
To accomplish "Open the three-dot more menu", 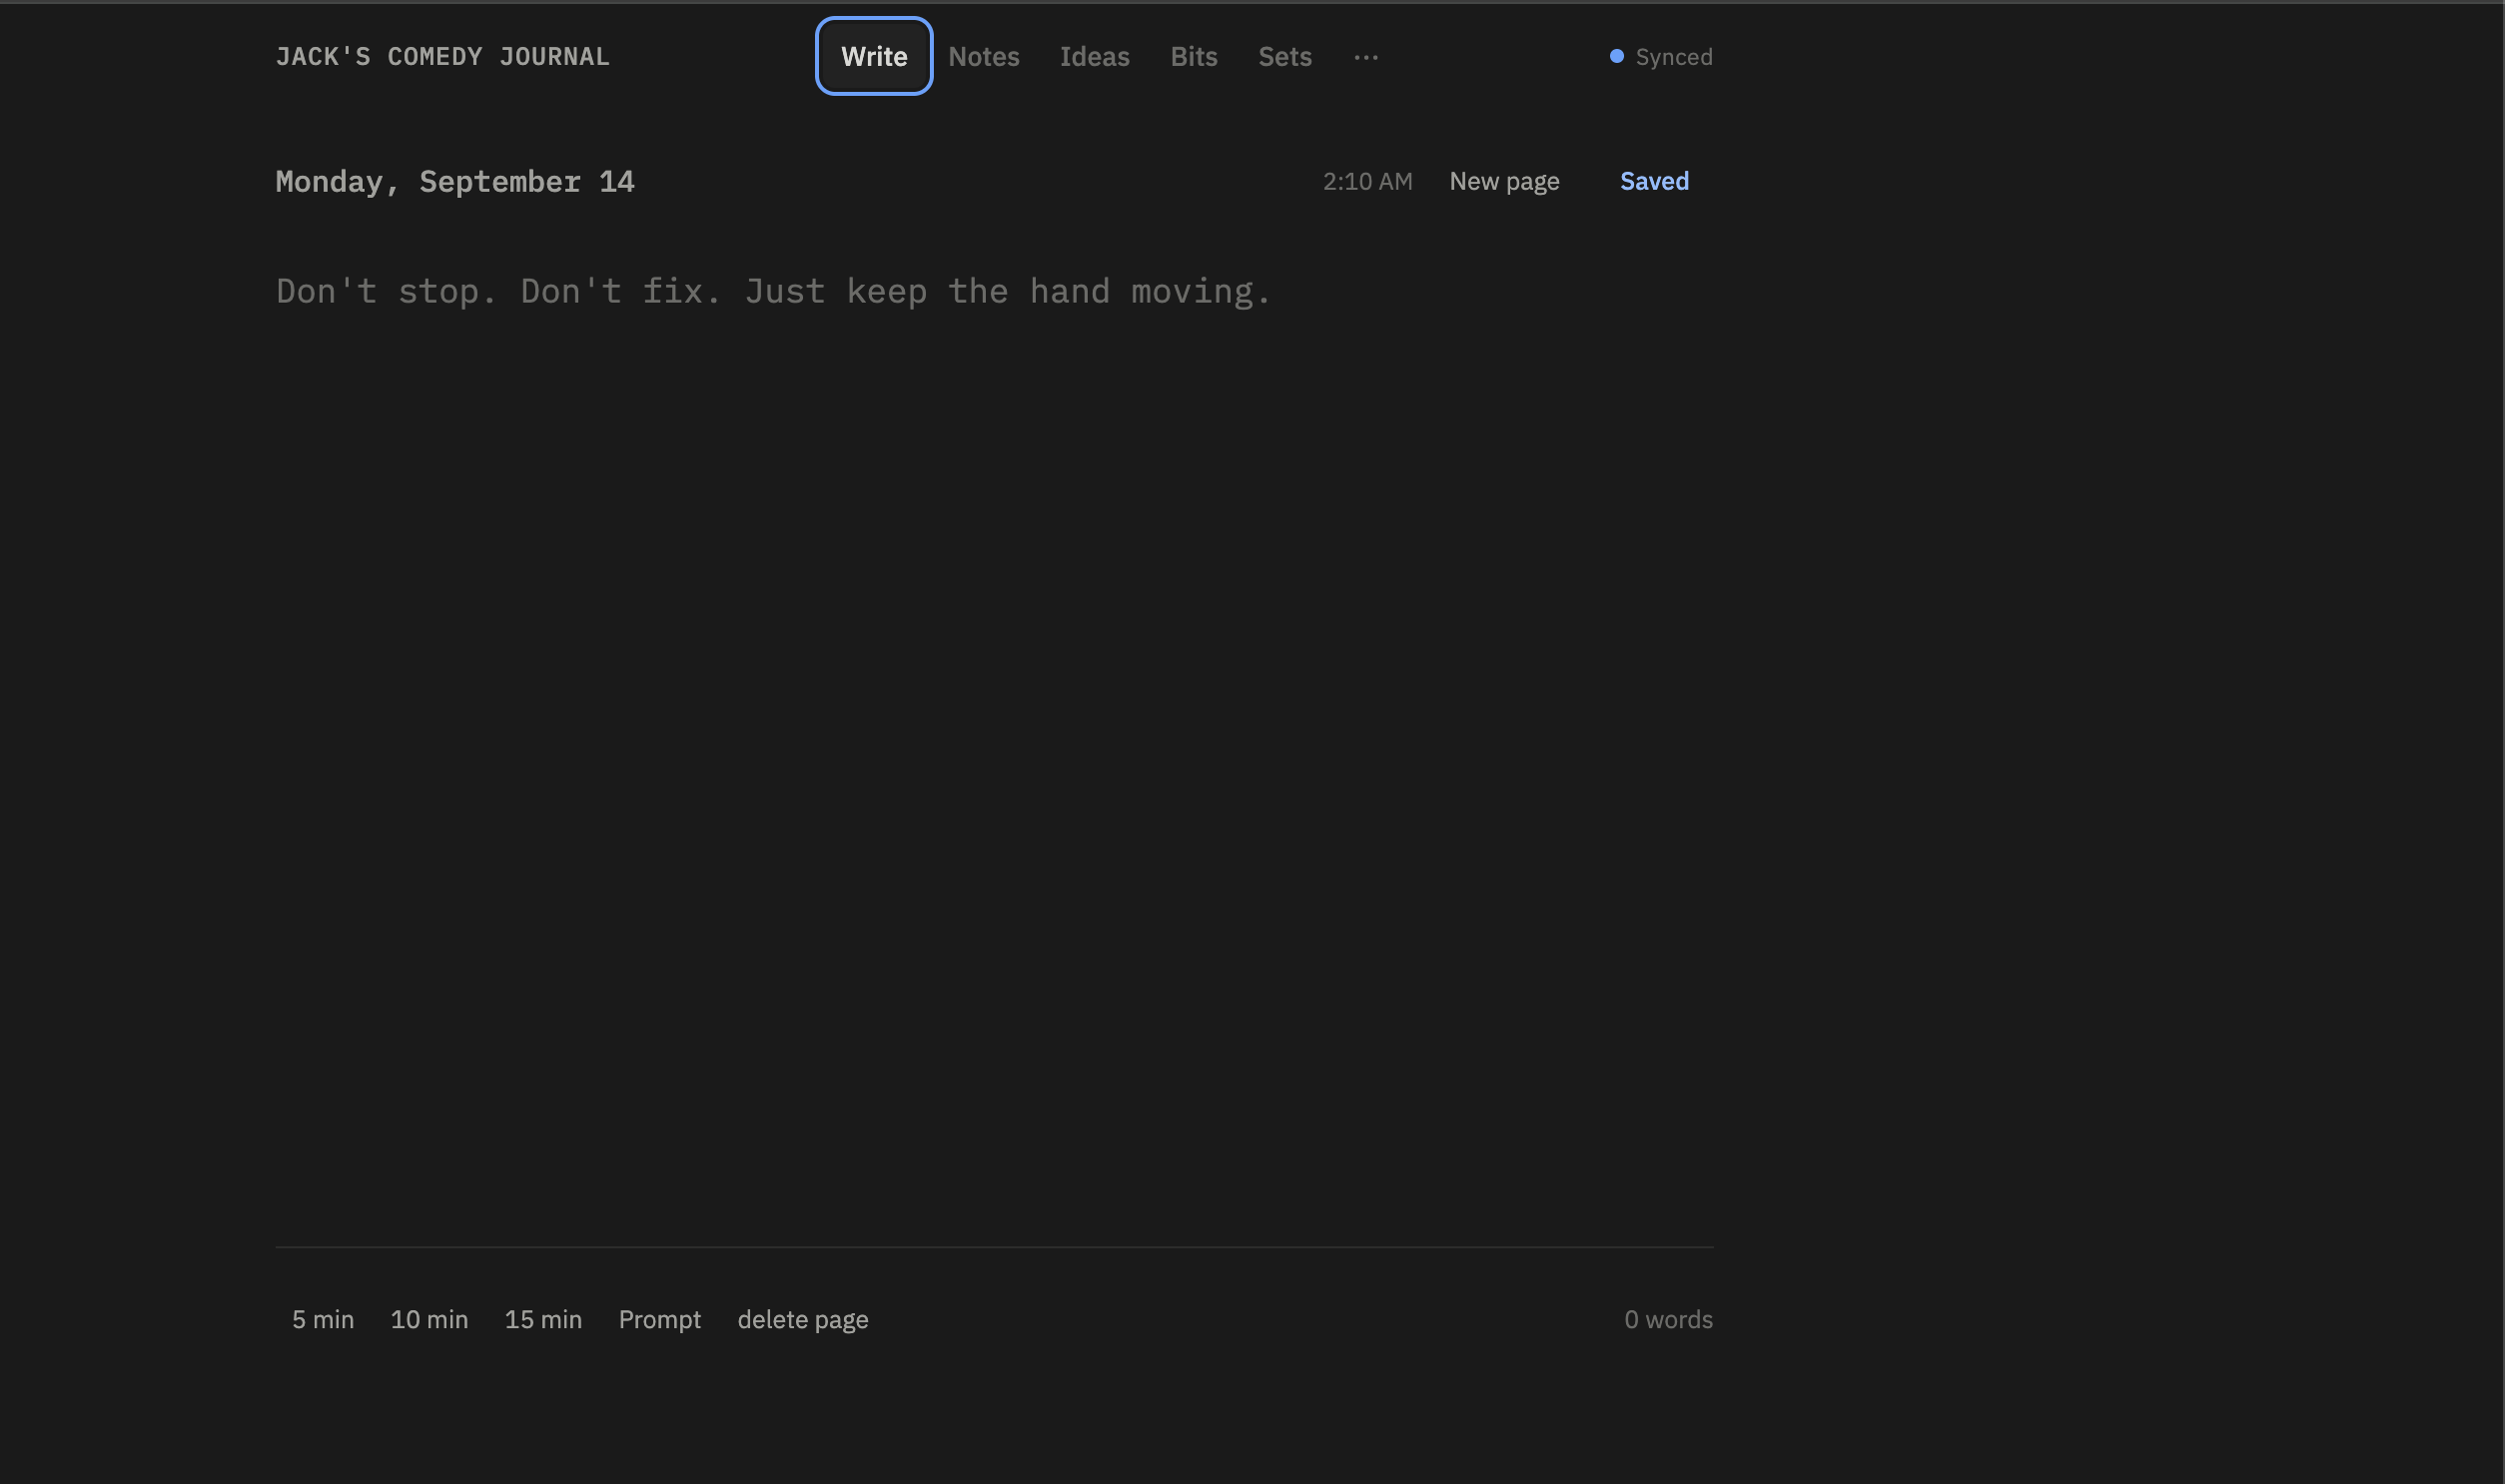I will (1365, 57).
